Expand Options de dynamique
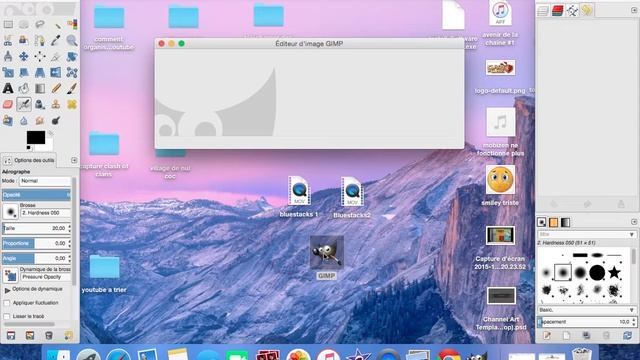The height and width of the screenshot is (360, 640). pos(7,290)
